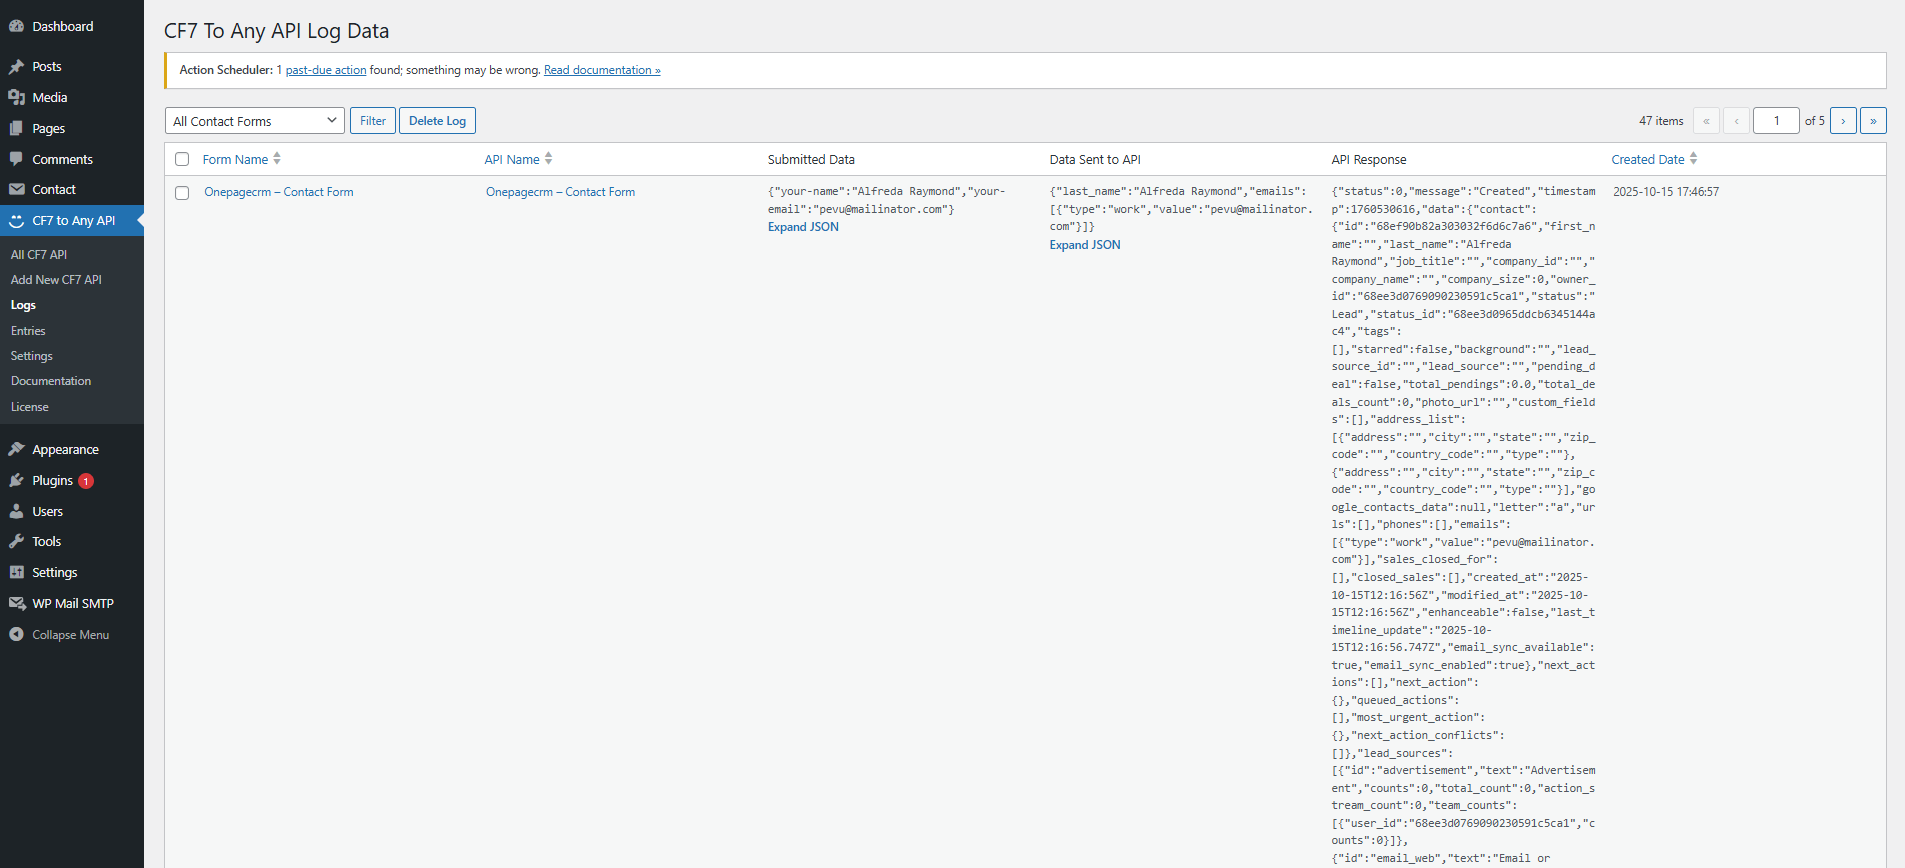
Task: Go to the next page of logs
Action: (x=1843, y=121)
